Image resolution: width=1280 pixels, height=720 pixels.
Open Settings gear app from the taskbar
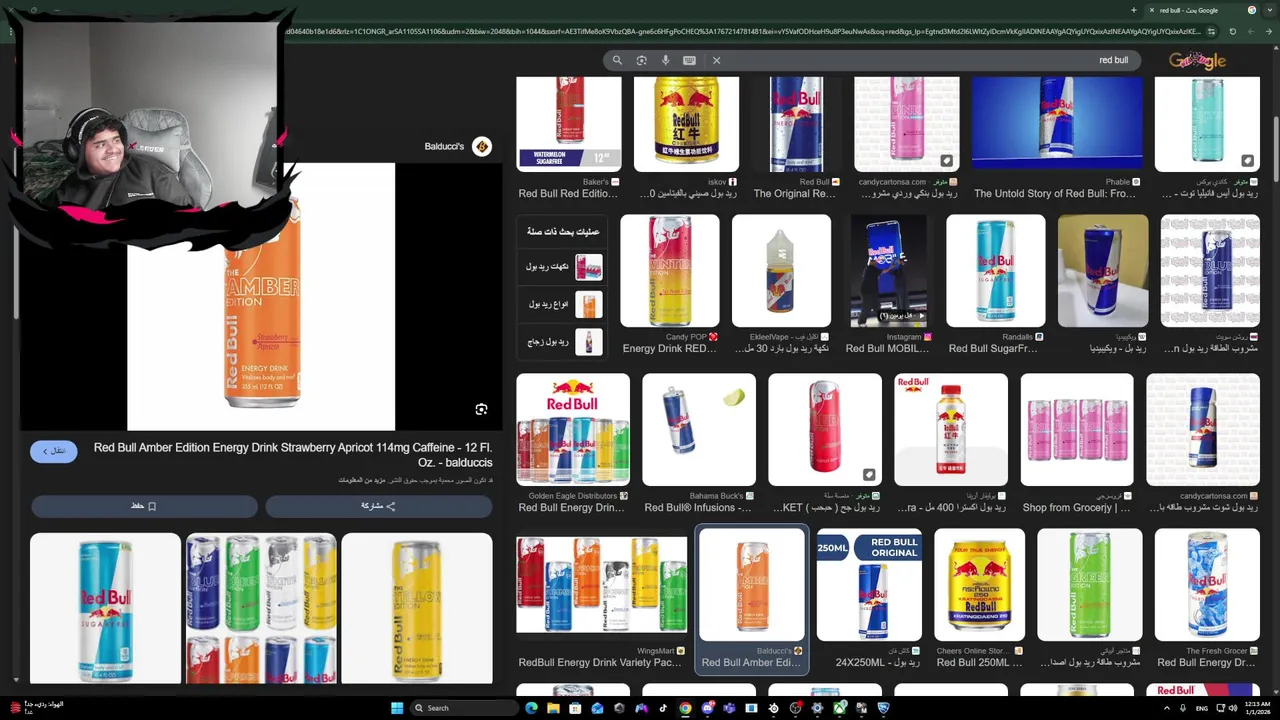coord(817,708)
